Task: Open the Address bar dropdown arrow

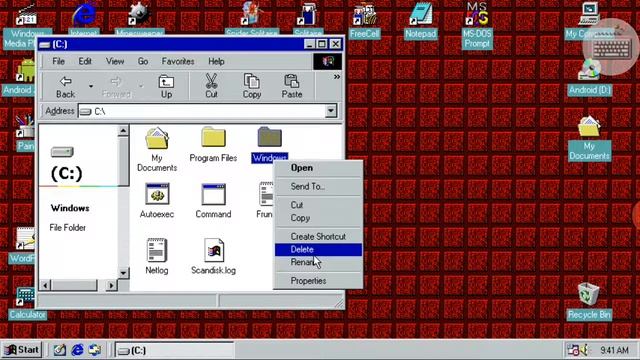Action: point(331,111)
